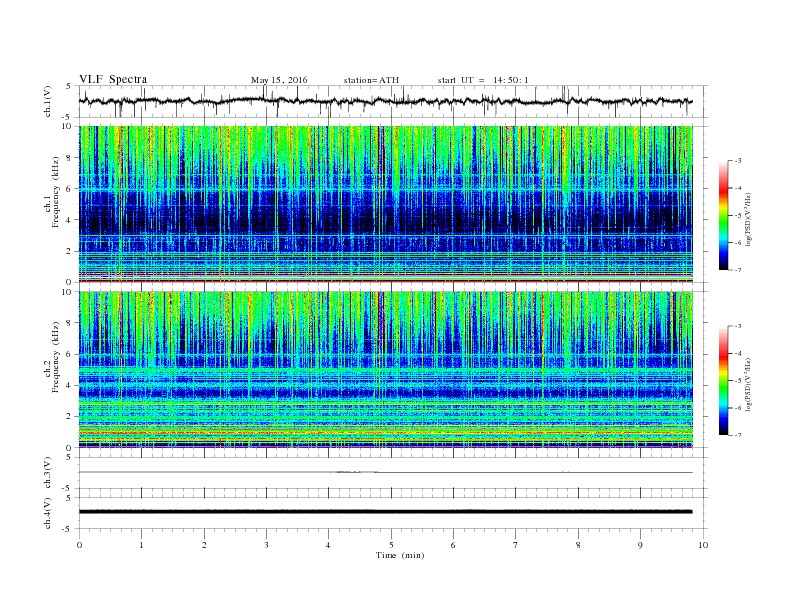792x612 pixels.
Task: Click time axis tick label "9"
Action: (640, 545)
